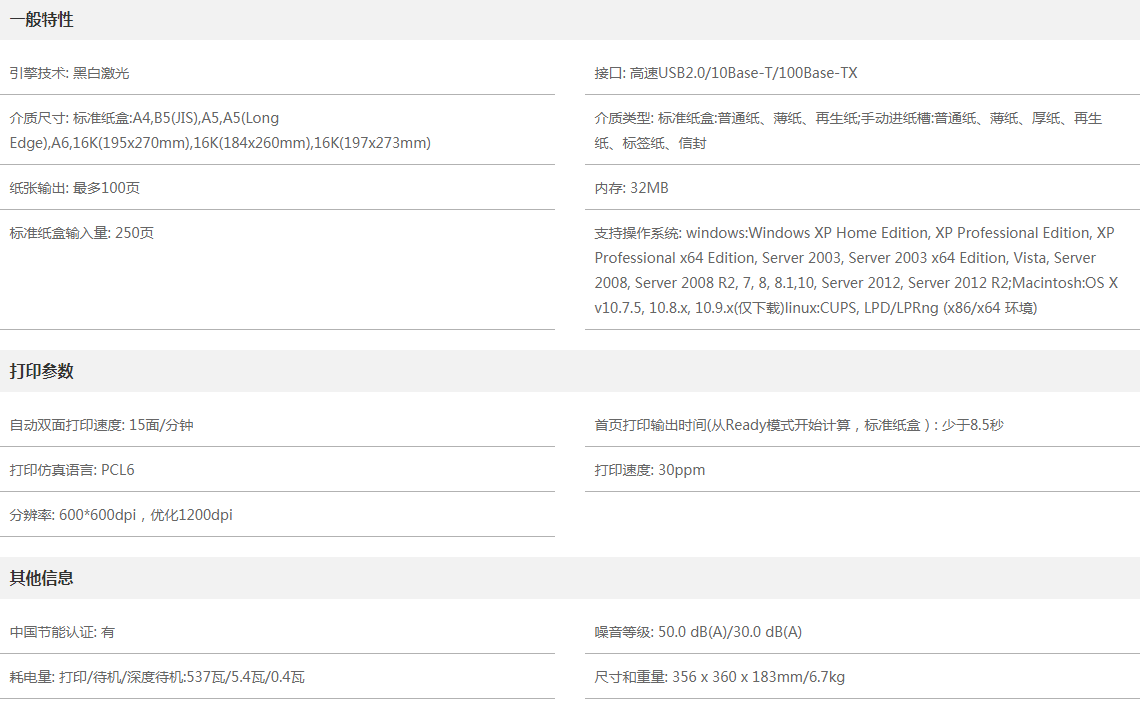This screenshot has height=703, width=1143.
Task: Click the 打印速度 30ppm entry
Action: tap(650, 470)
